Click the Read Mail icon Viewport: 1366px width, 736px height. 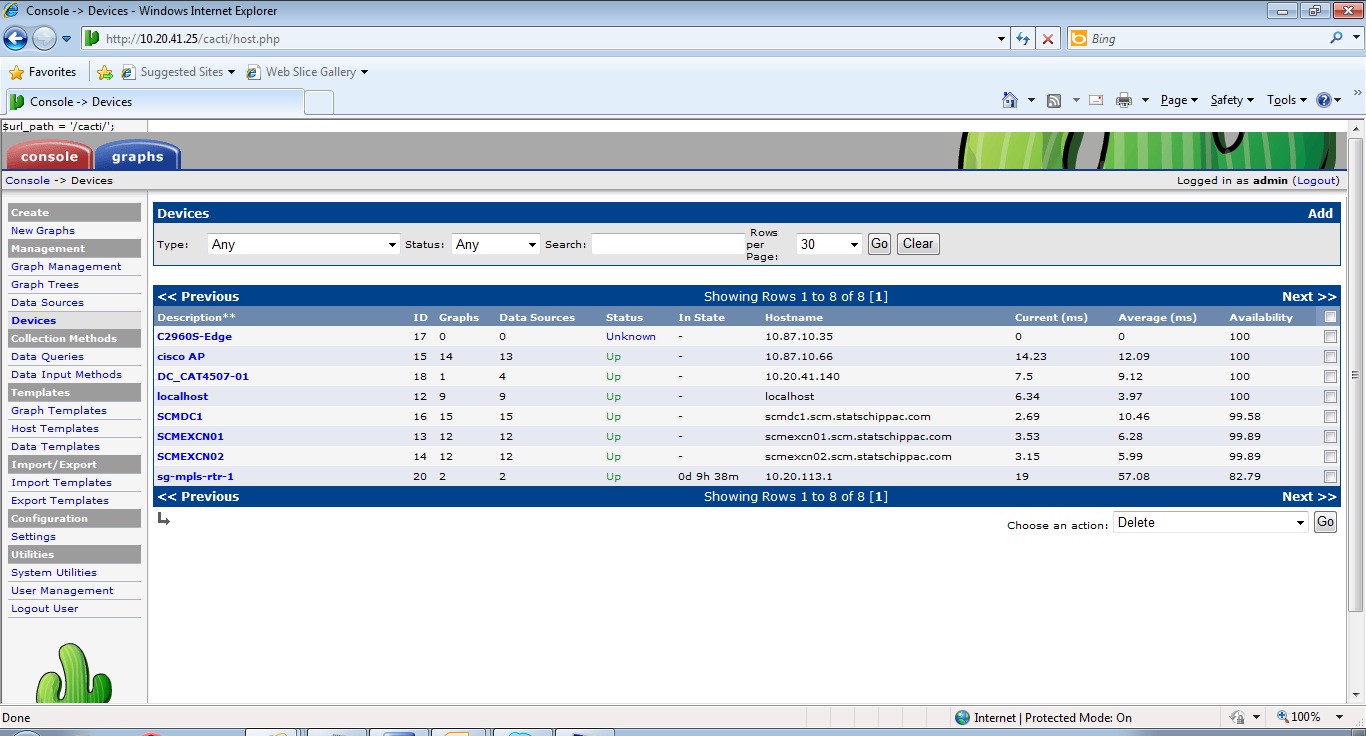(x=1096, y=100)
